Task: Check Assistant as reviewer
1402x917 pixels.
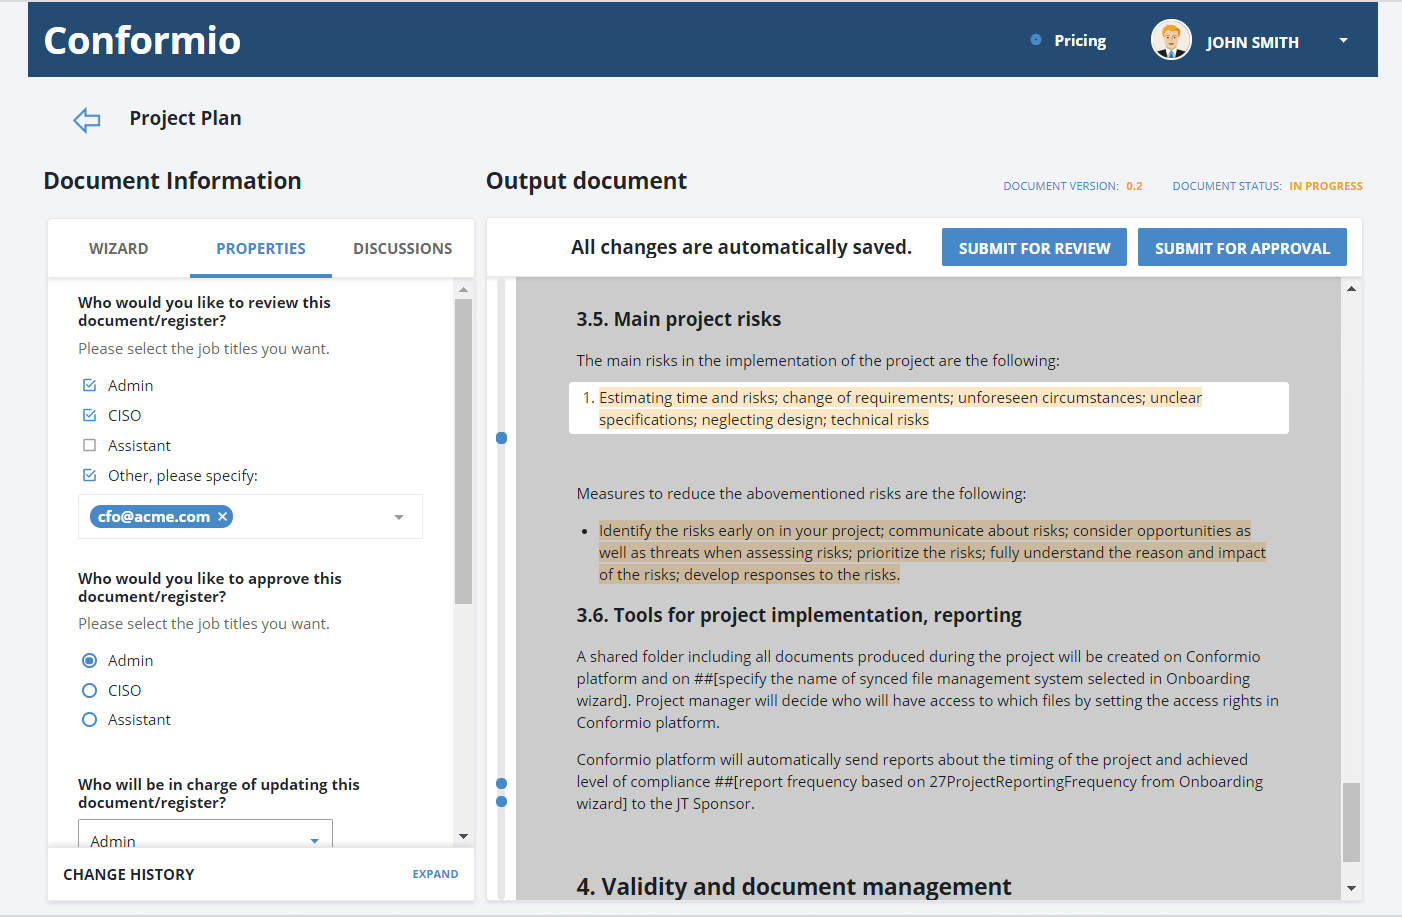Action: 89,445
